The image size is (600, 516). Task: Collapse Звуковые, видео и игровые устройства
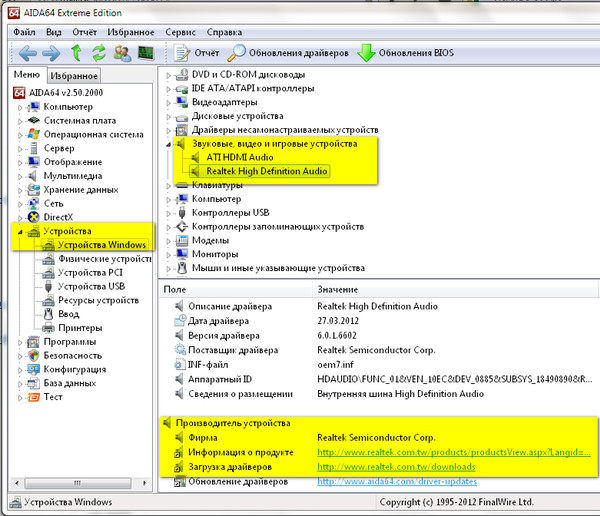click(x=168, y=144)
